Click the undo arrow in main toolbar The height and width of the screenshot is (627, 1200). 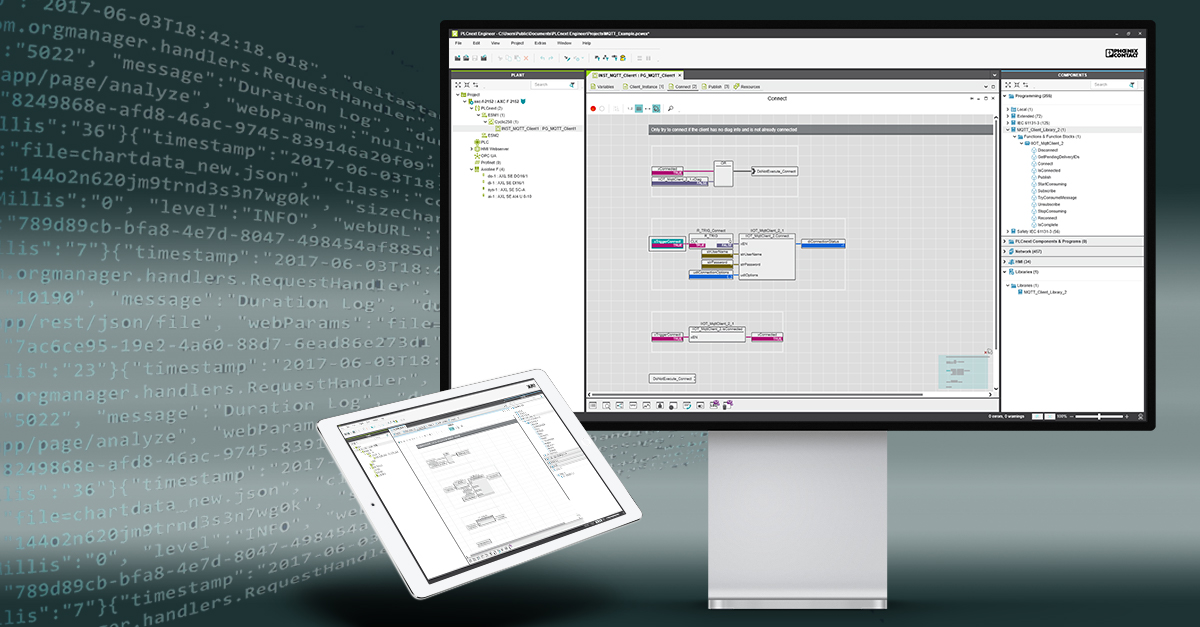click(x=542, y=58)
